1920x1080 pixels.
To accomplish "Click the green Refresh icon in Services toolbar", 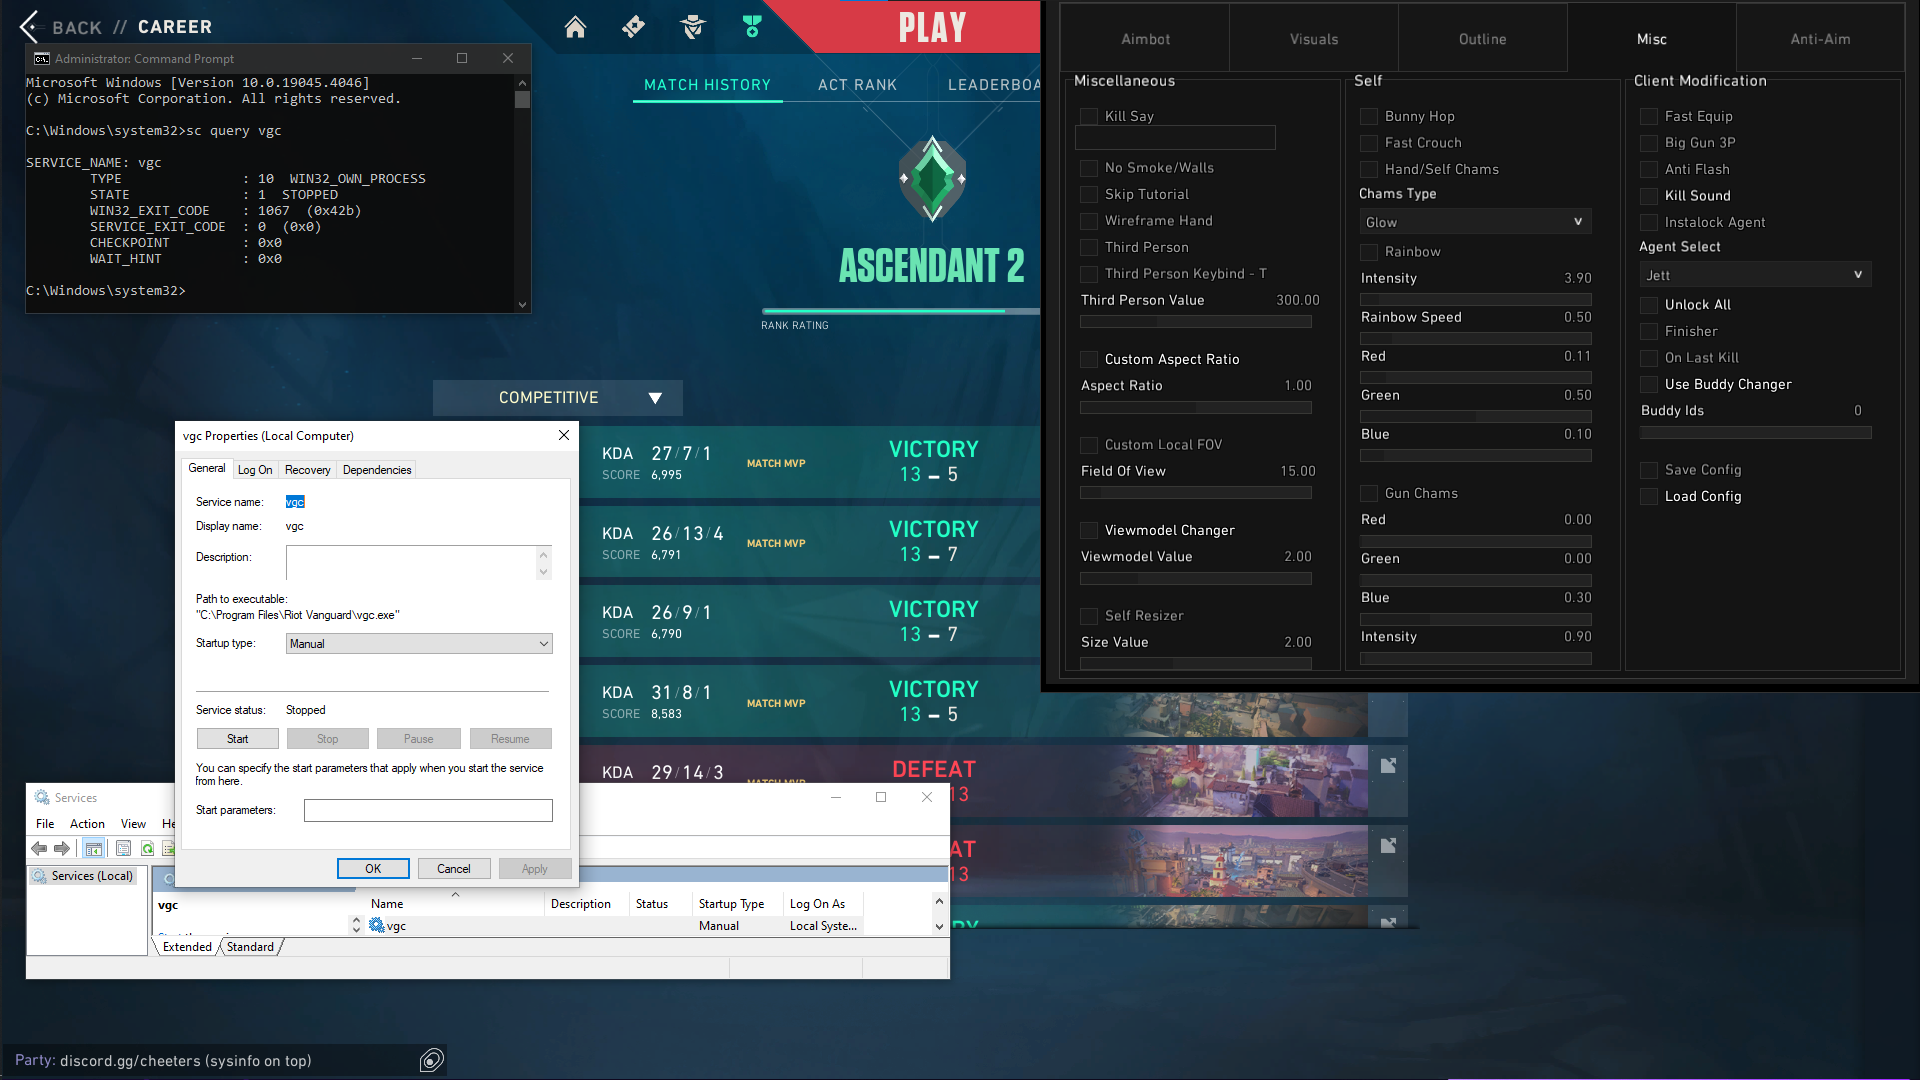I will [147, 848].
